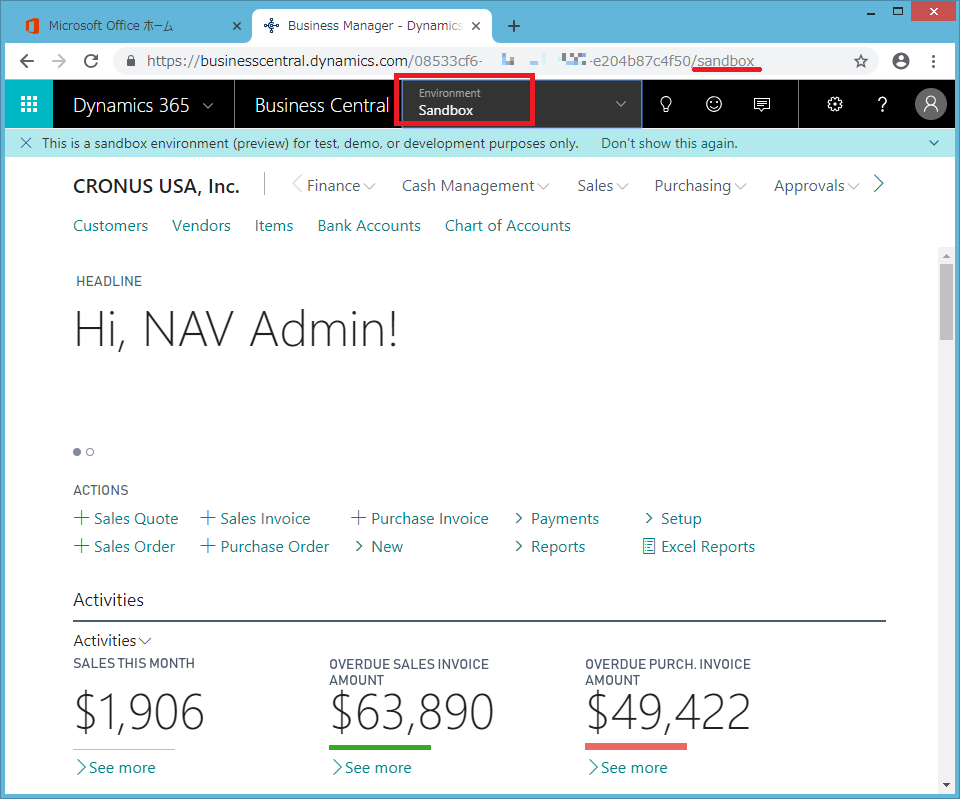Viewport: 960px width, 799px height.
Task: Open the Cash Management dropdown menu
Action: [x=475, y=186]
